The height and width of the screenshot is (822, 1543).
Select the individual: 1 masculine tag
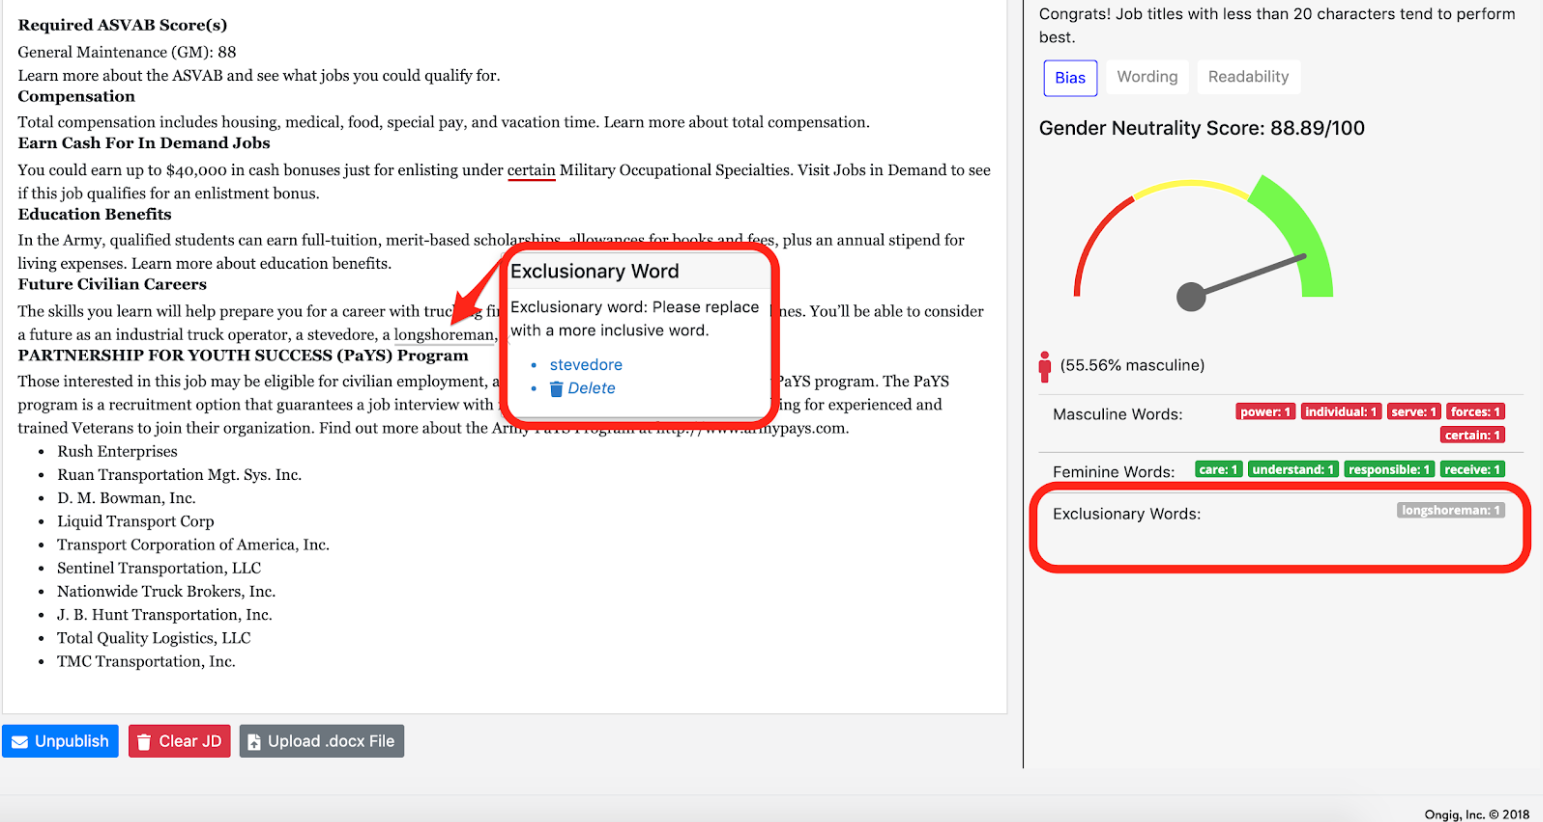pyautogui.click(x=1340, y=412)
